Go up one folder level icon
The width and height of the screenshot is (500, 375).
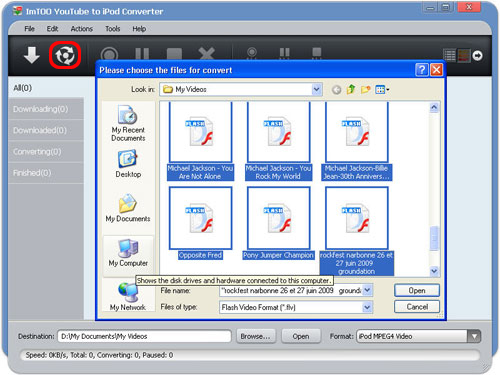click(x=351, y=89)
